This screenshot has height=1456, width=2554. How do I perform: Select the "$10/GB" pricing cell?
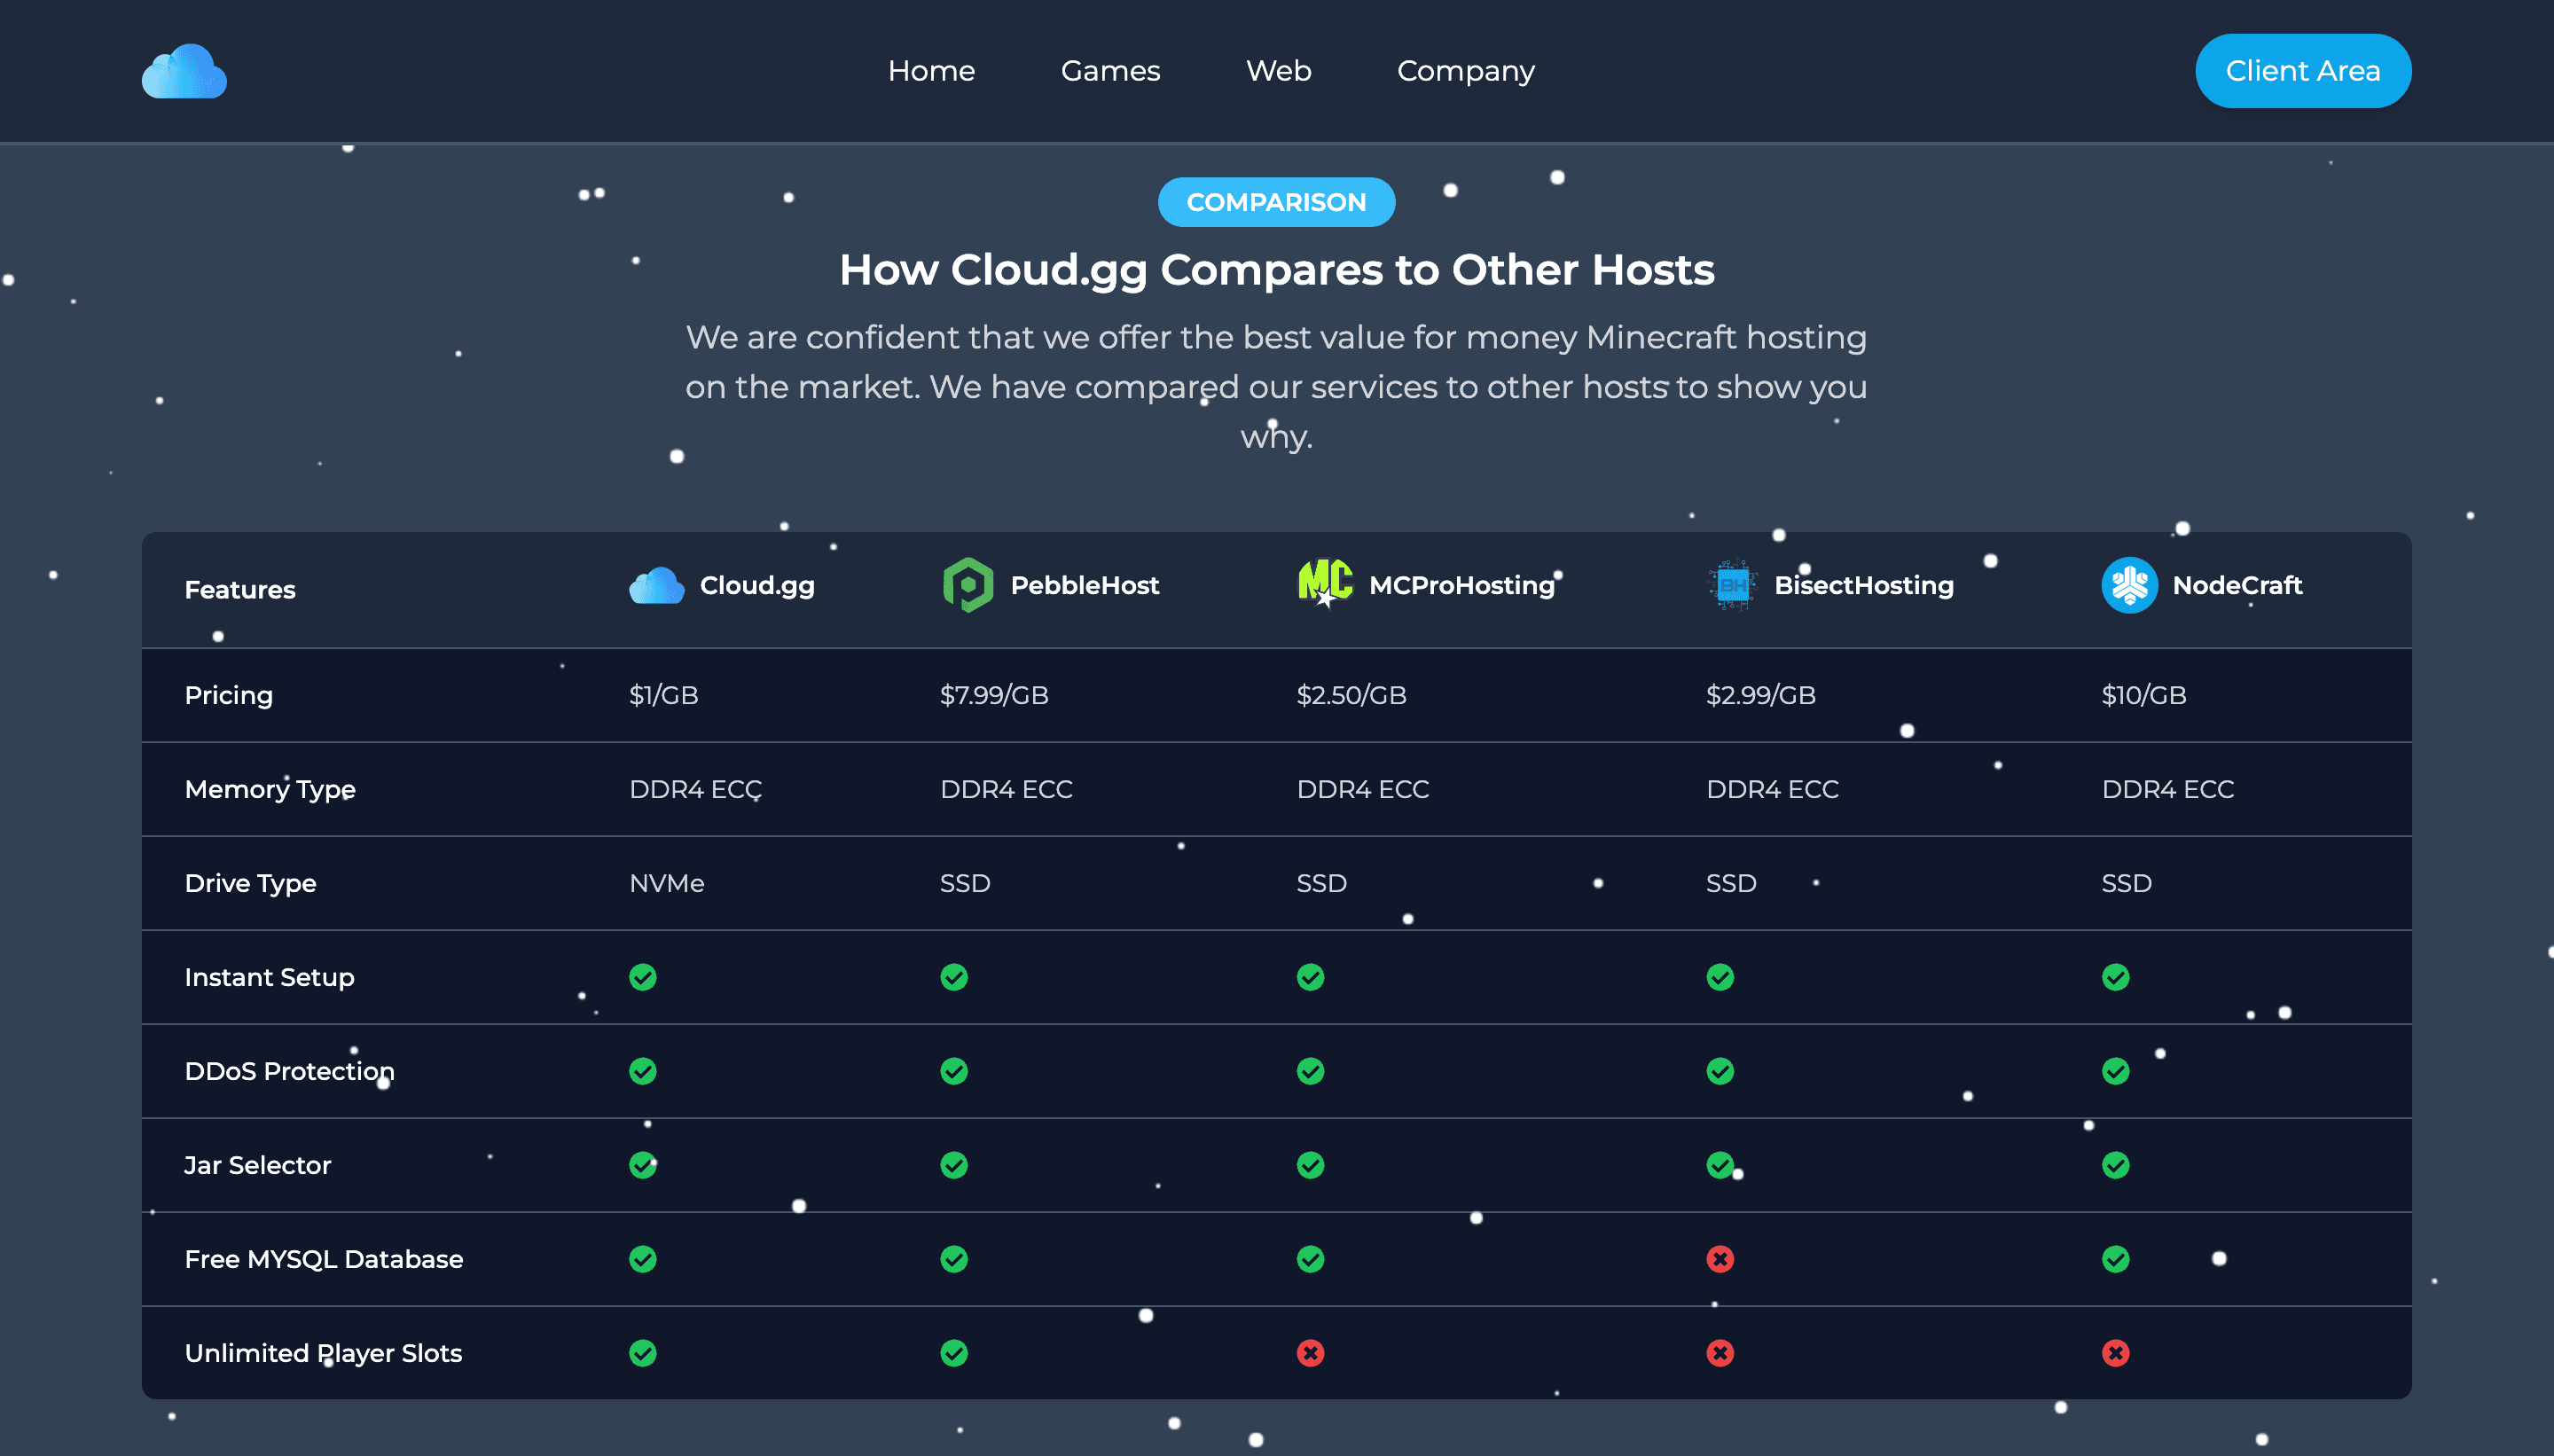pos(2144,695)
